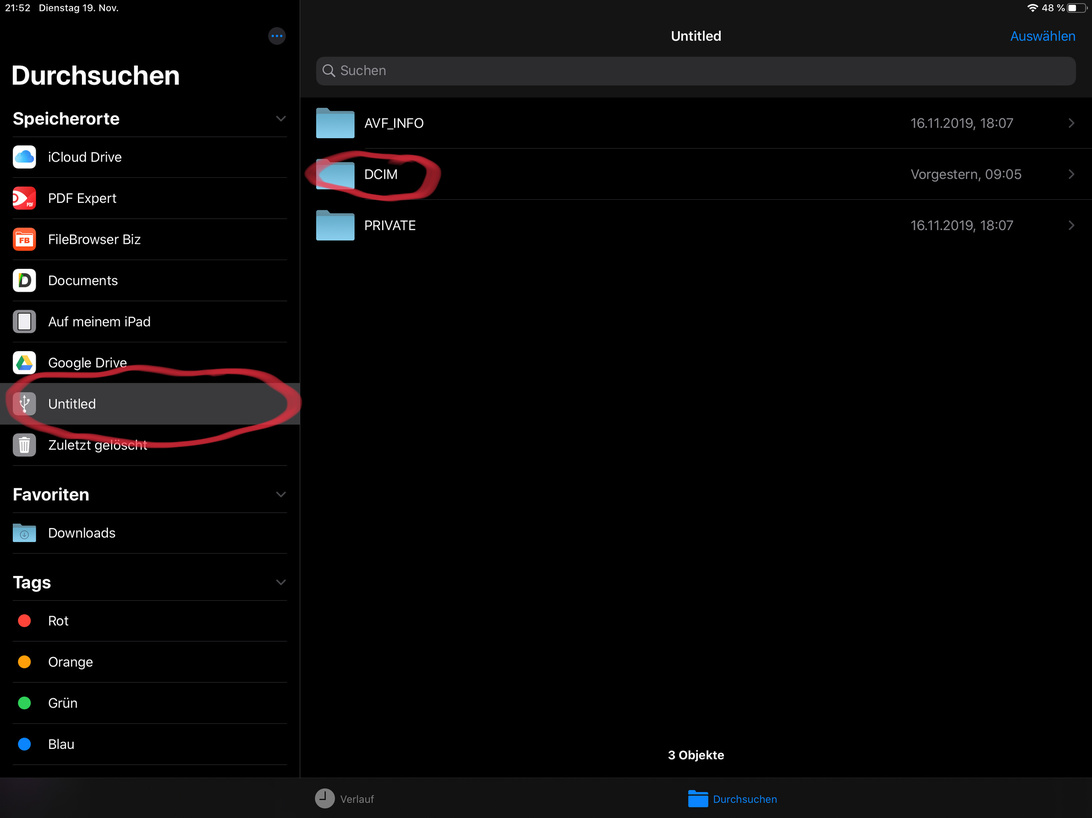The height and width of the screenshot is (818, 1092).
Task: Click the sidebar more options ellipsis
Action: [x=277, y=36]
